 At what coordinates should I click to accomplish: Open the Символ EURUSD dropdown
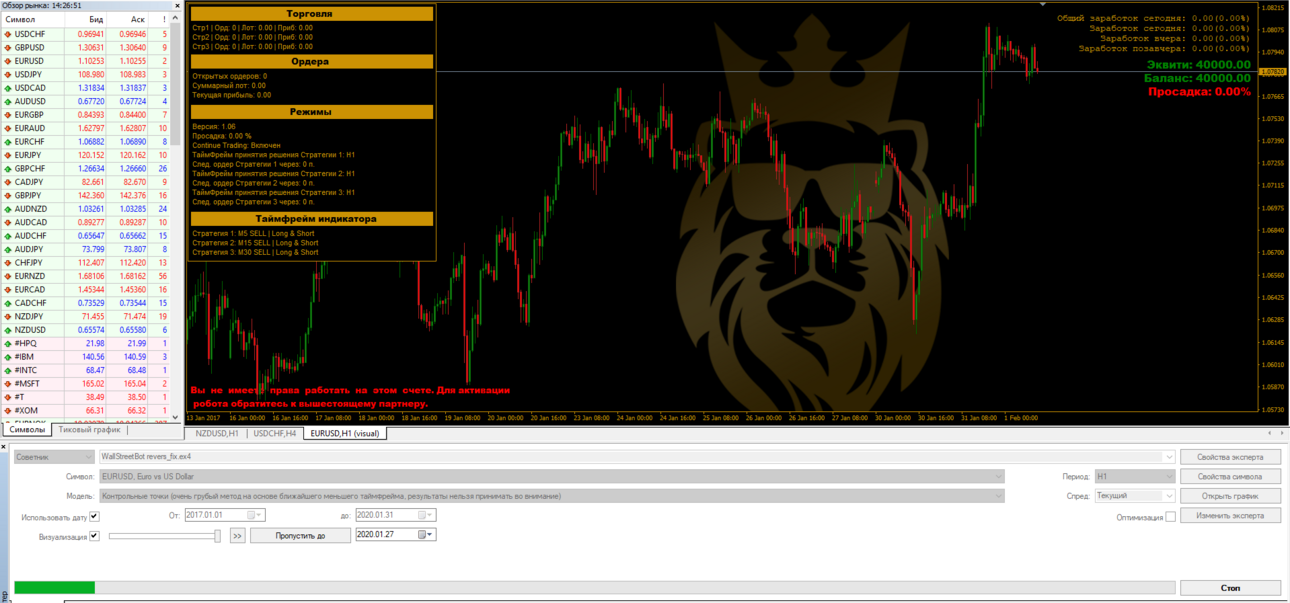(997, 476)
